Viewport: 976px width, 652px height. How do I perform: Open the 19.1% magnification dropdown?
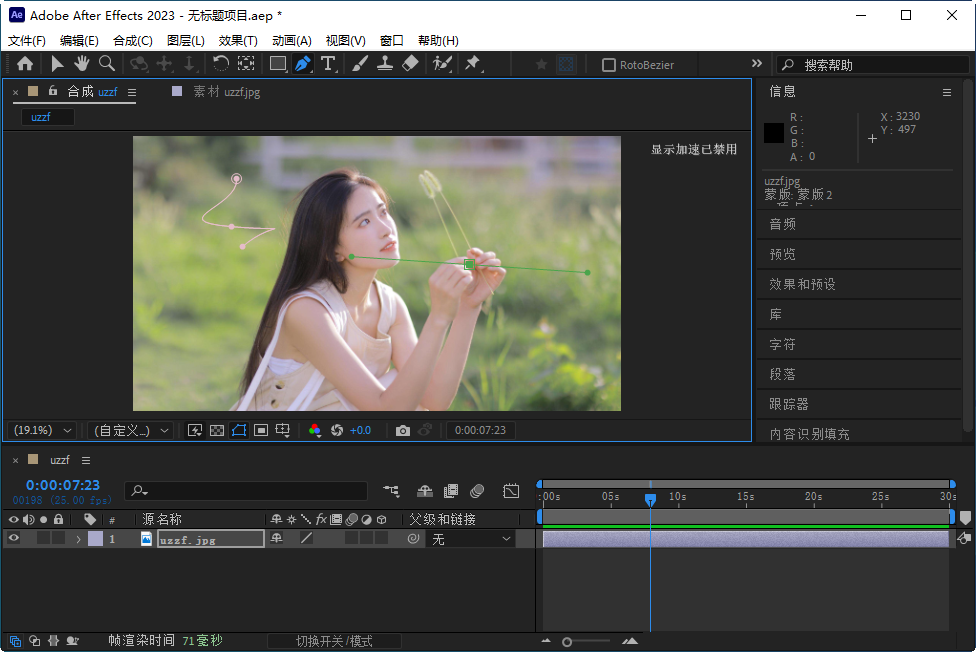pos(42,430)
